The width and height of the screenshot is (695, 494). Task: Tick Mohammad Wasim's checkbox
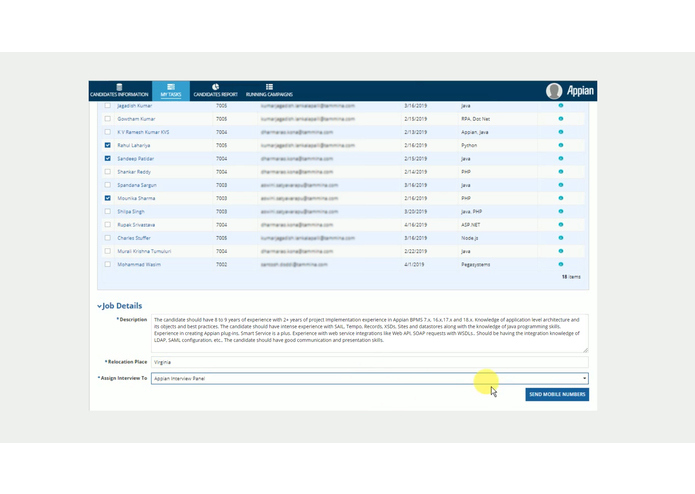point(108,265)
